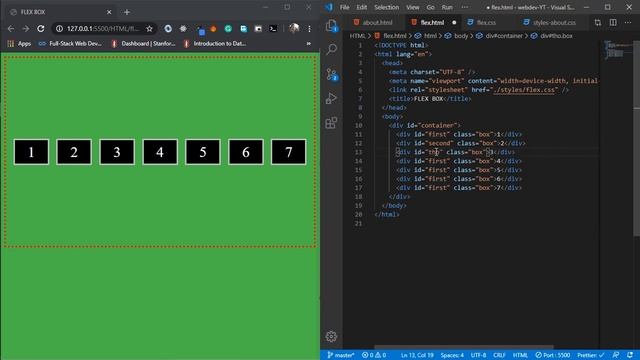Open the VS Code notifications bell
This screenshot has width=640, height=360.
[x=631, y=355]
